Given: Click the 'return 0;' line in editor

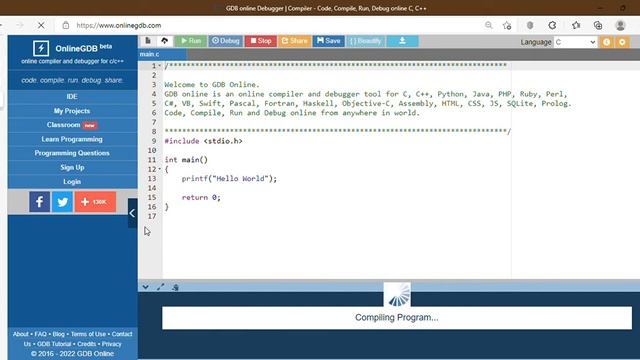Looking at the screenshot, I should pyautogui.click(x=201, y=197).
